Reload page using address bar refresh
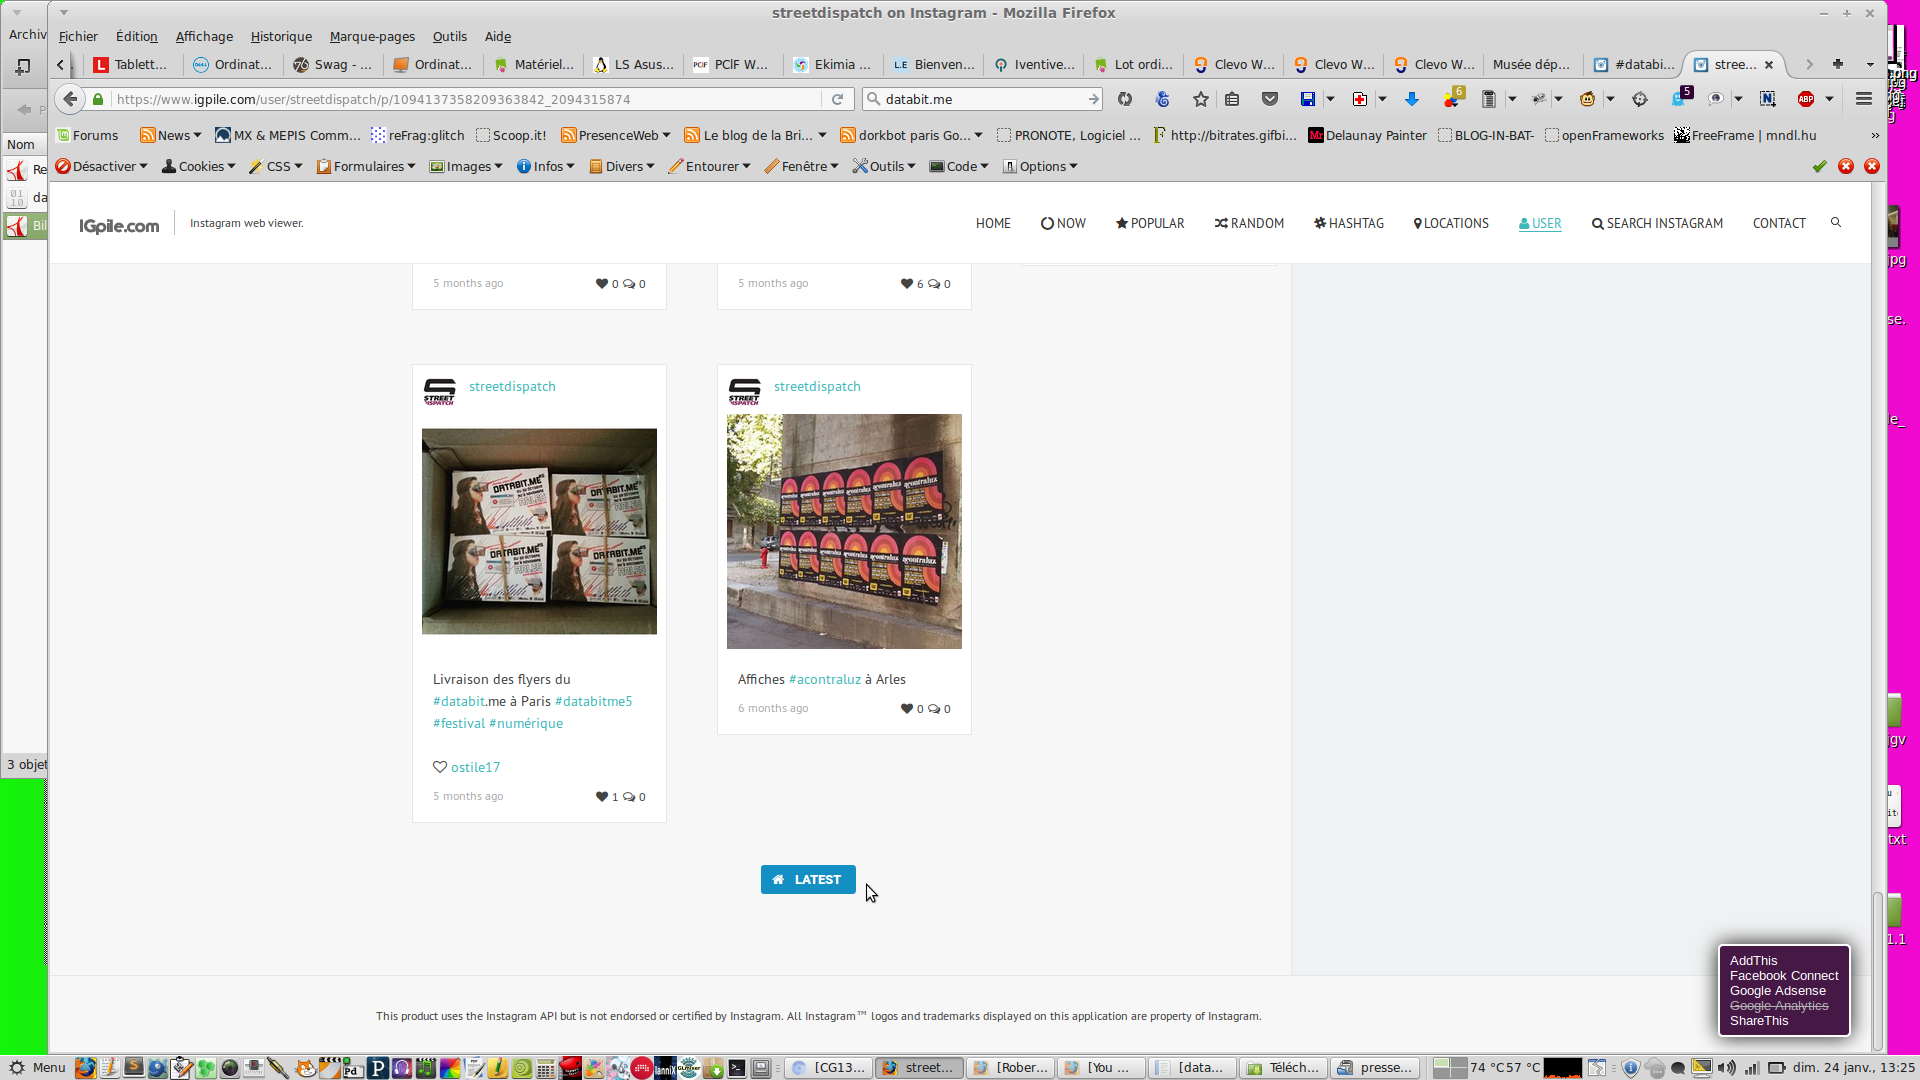 tap(838, 99)
